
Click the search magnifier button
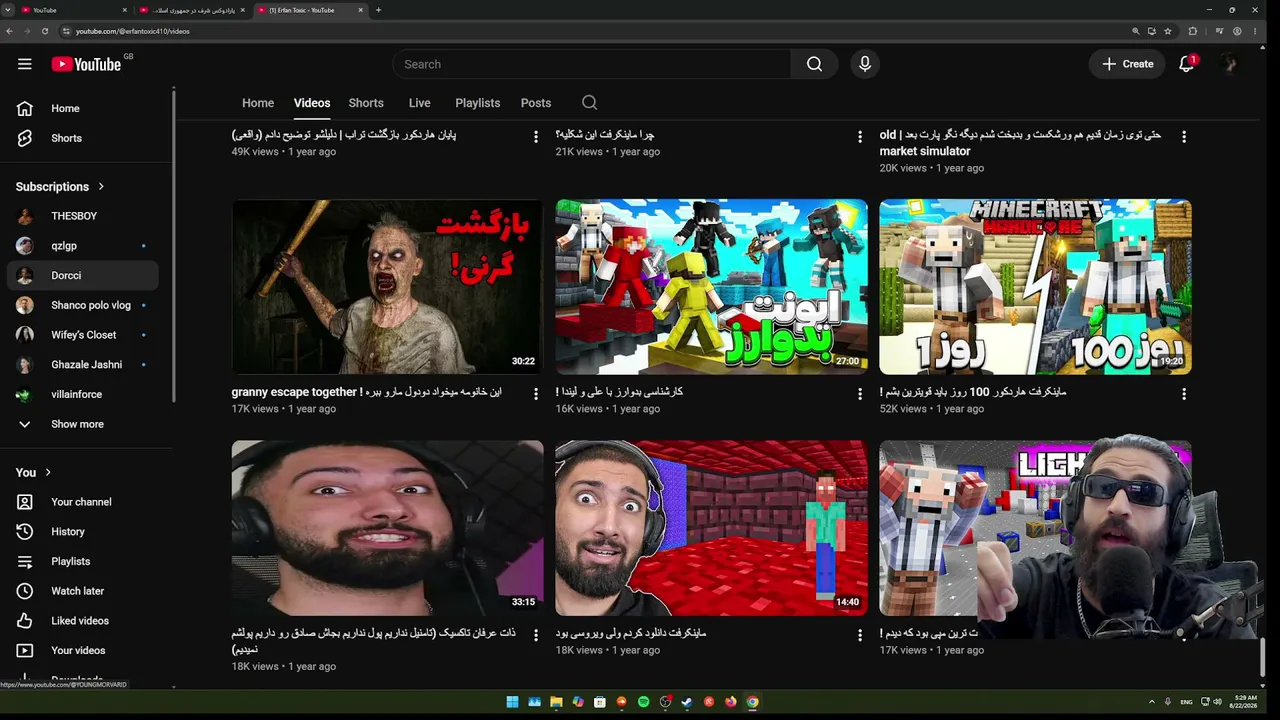tap(814, 64)
